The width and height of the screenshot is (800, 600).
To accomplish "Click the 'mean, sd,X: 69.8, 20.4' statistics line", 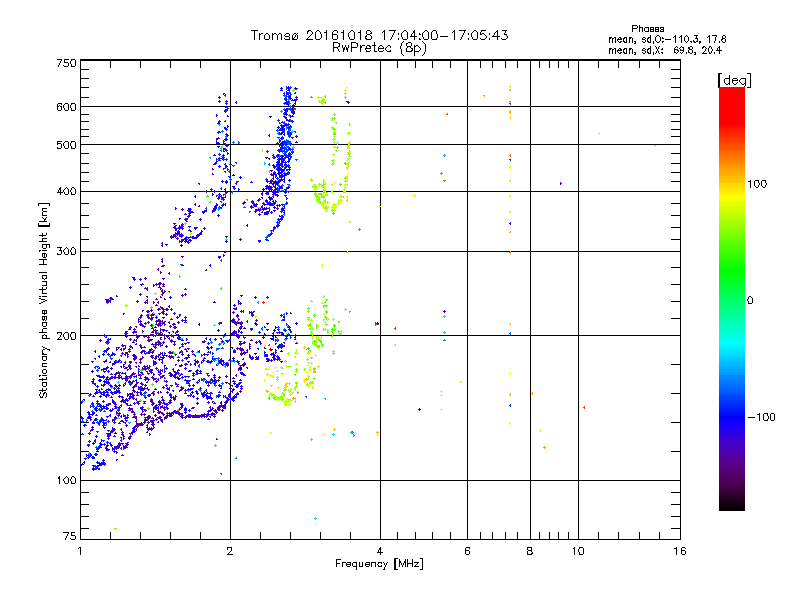I will pyautogui.click(x=665, y=50).
